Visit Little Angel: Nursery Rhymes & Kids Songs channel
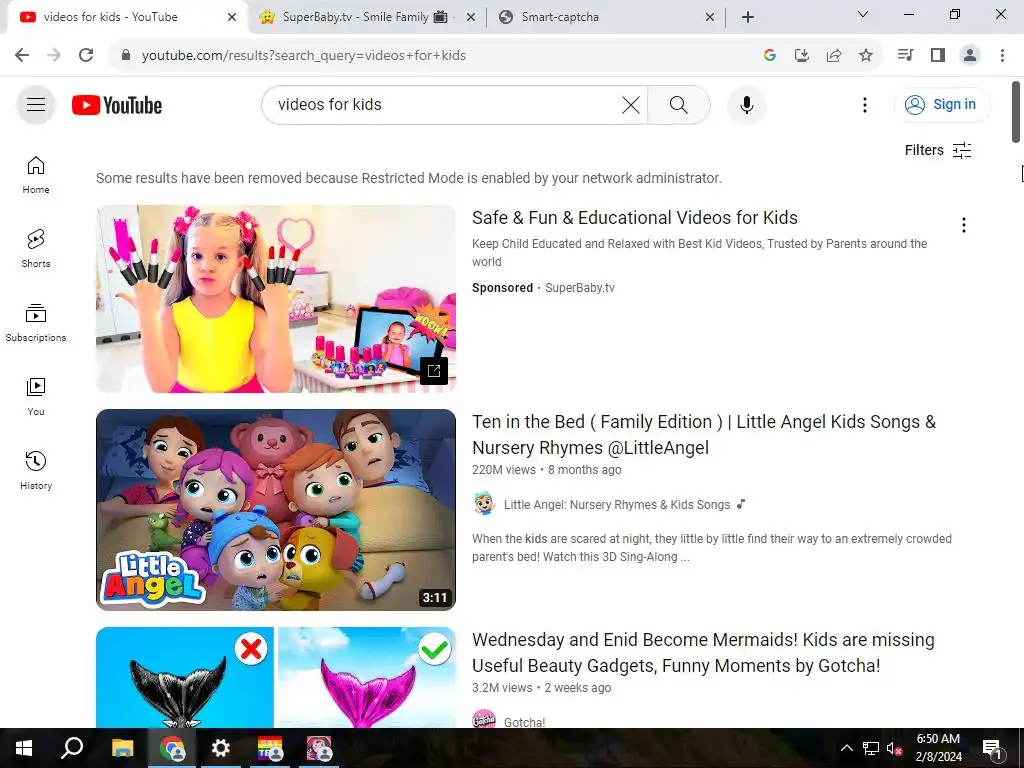The width and height of the screenshot is (1024, 768). (616, 505)
